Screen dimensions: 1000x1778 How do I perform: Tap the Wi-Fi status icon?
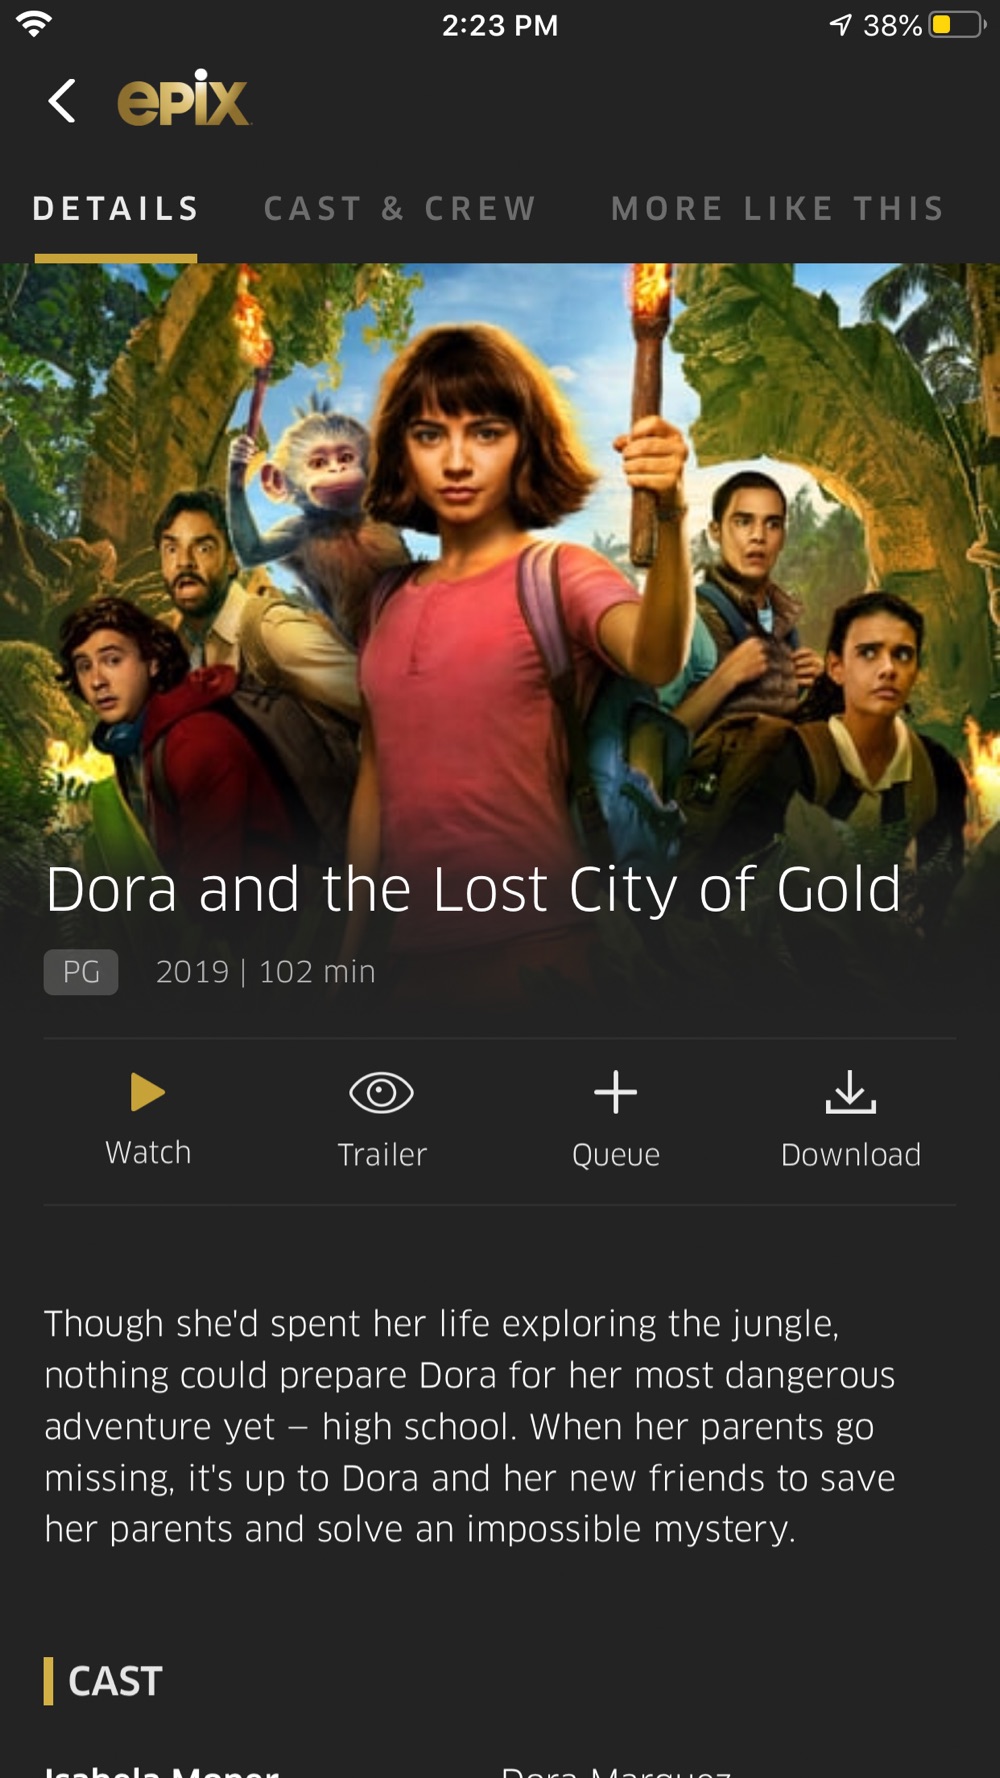(x=34, y=24)
